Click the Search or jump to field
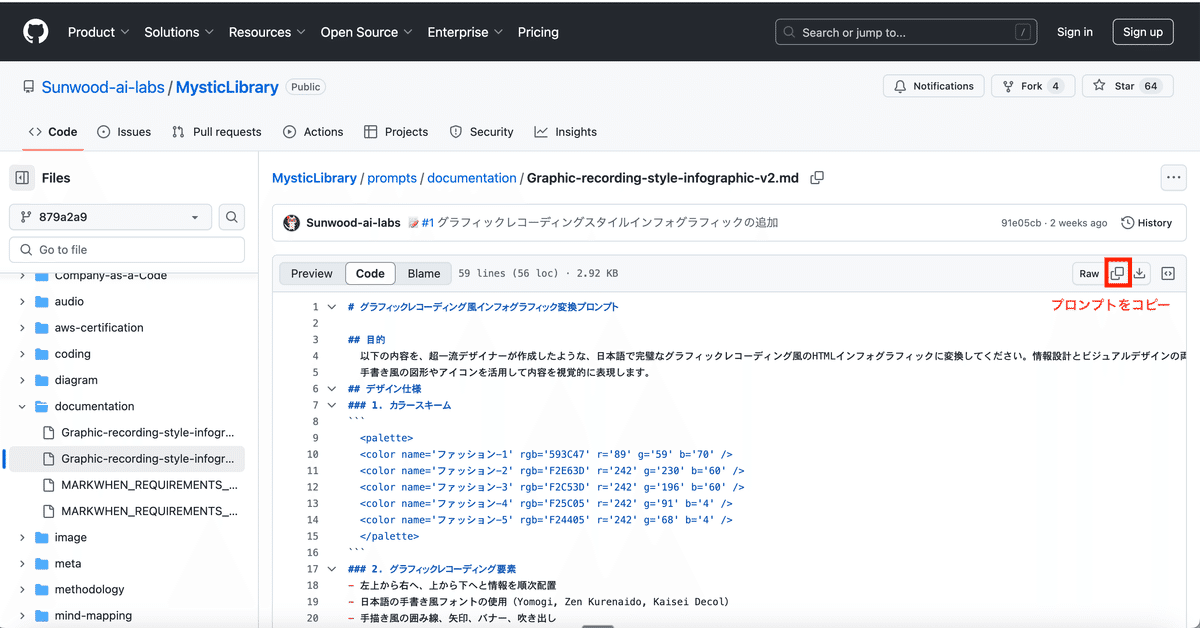Viewport: 1200px width, 628px height. [x=905, y=32]
